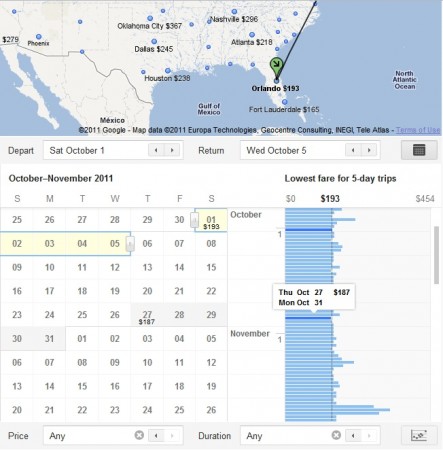Select November 15 in the calendar
The image size is (443, 450).
(82, 386)
